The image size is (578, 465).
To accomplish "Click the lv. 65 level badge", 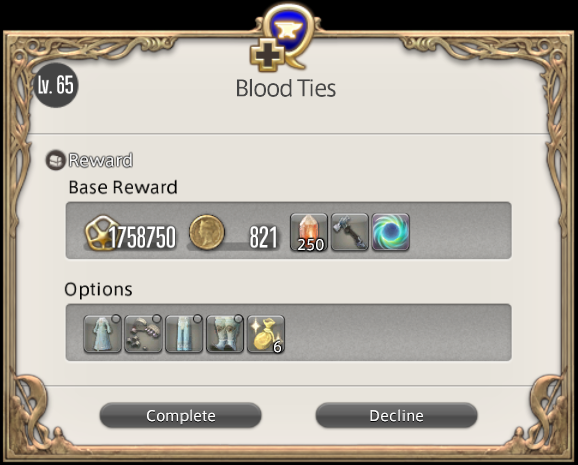I will pyautogui.click(x=56, y=85).
